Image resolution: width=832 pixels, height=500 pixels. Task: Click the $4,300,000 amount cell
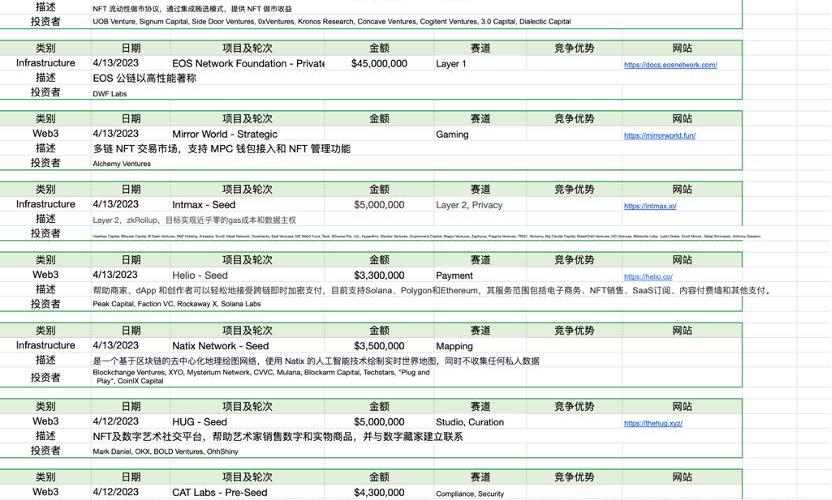tap(379, 492)
